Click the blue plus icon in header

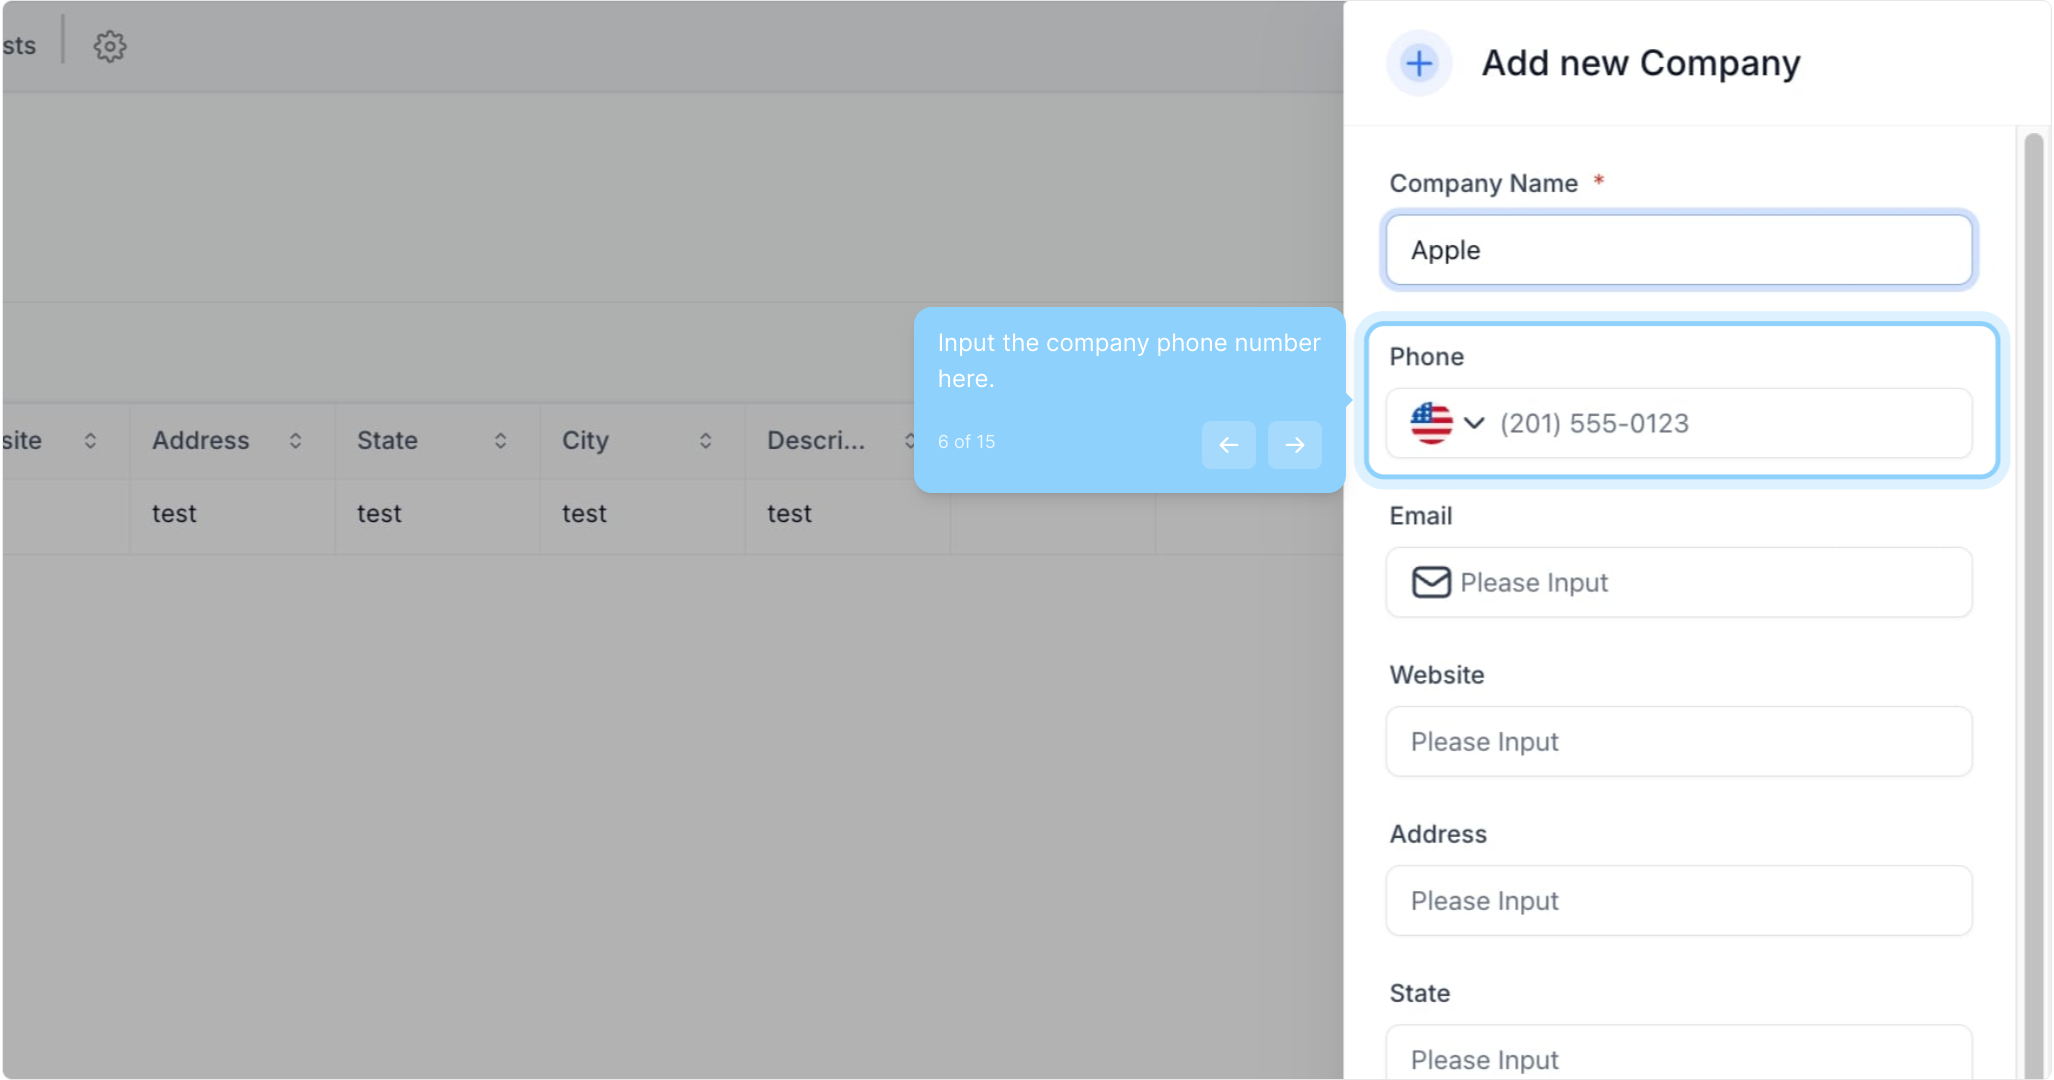click(1418, 63)
